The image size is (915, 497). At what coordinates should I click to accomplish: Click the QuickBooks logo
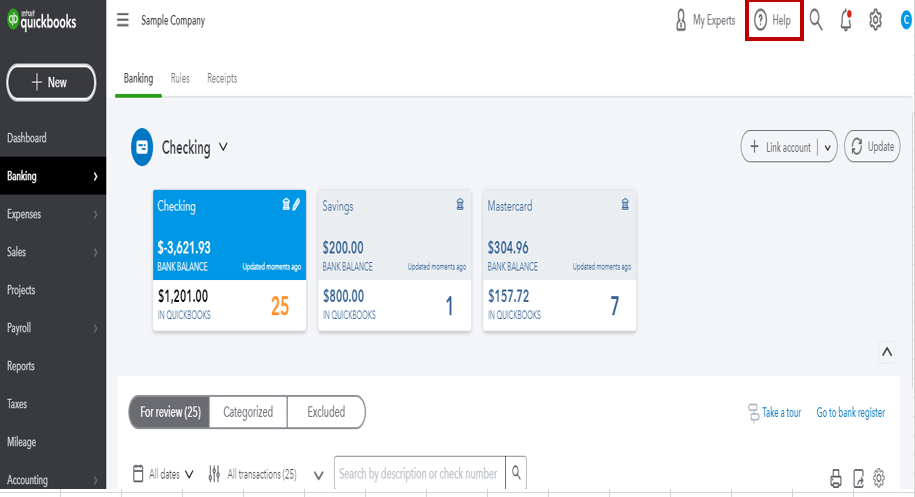(41, 20)
